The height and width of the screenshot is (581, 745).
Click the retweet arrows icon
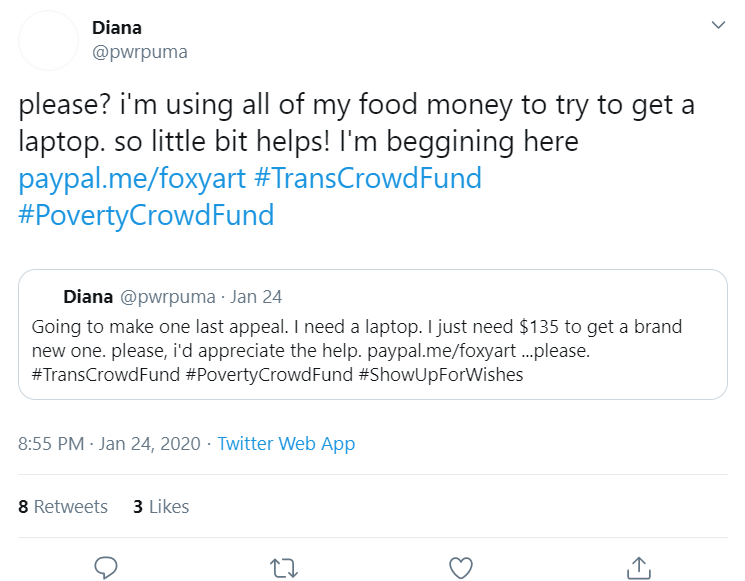point(284,568)
